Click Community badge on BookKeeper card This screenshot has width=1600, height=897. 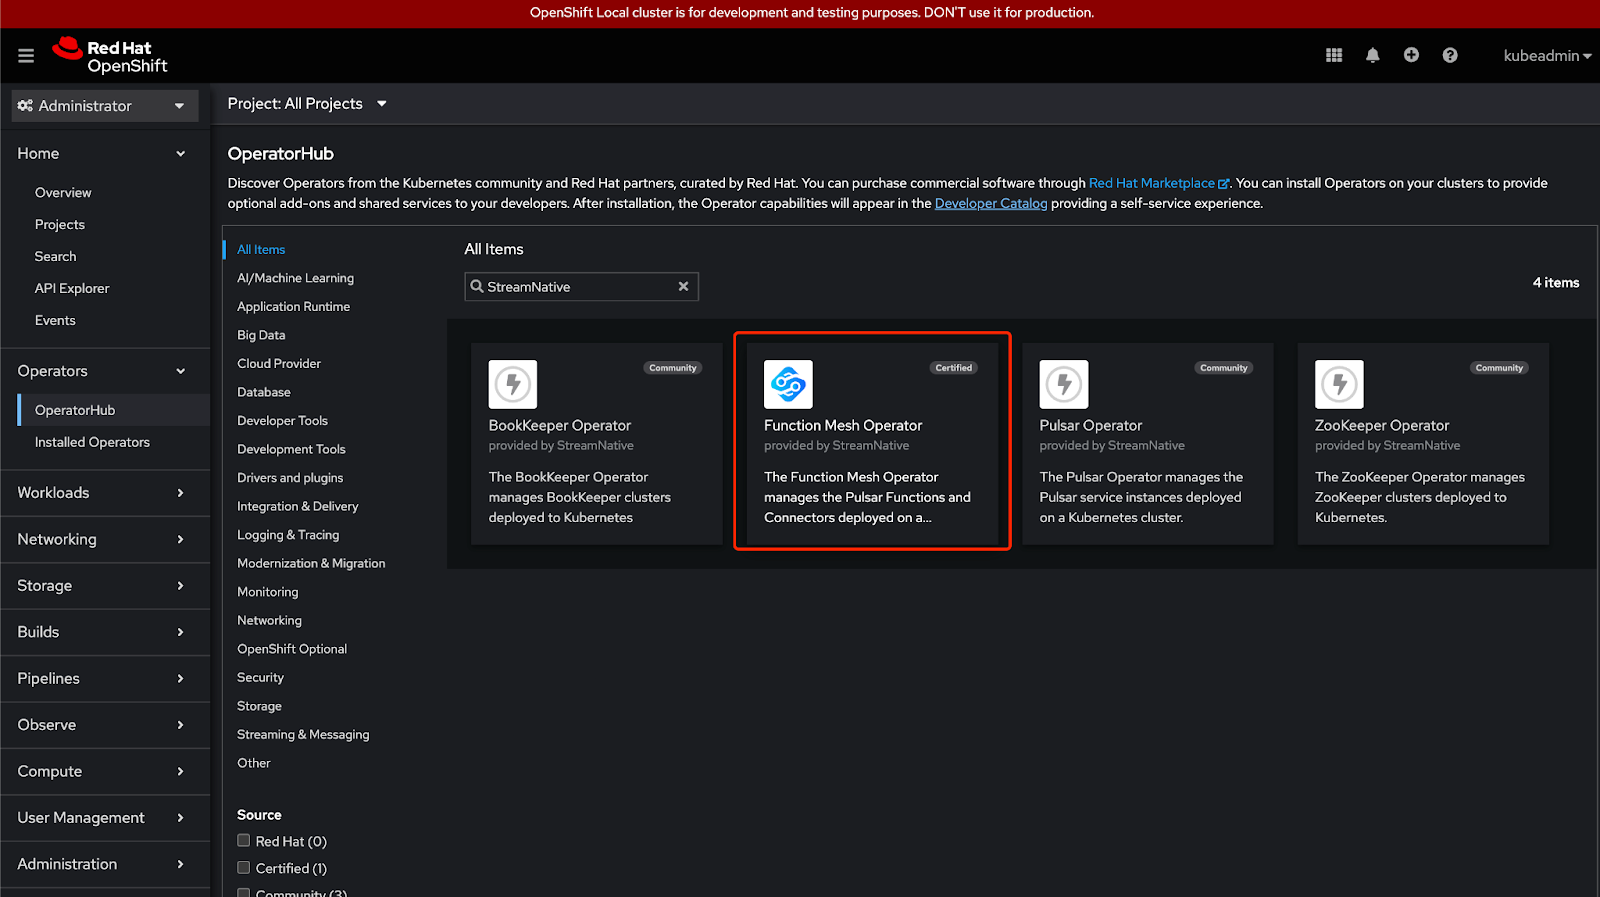[672, 368]
